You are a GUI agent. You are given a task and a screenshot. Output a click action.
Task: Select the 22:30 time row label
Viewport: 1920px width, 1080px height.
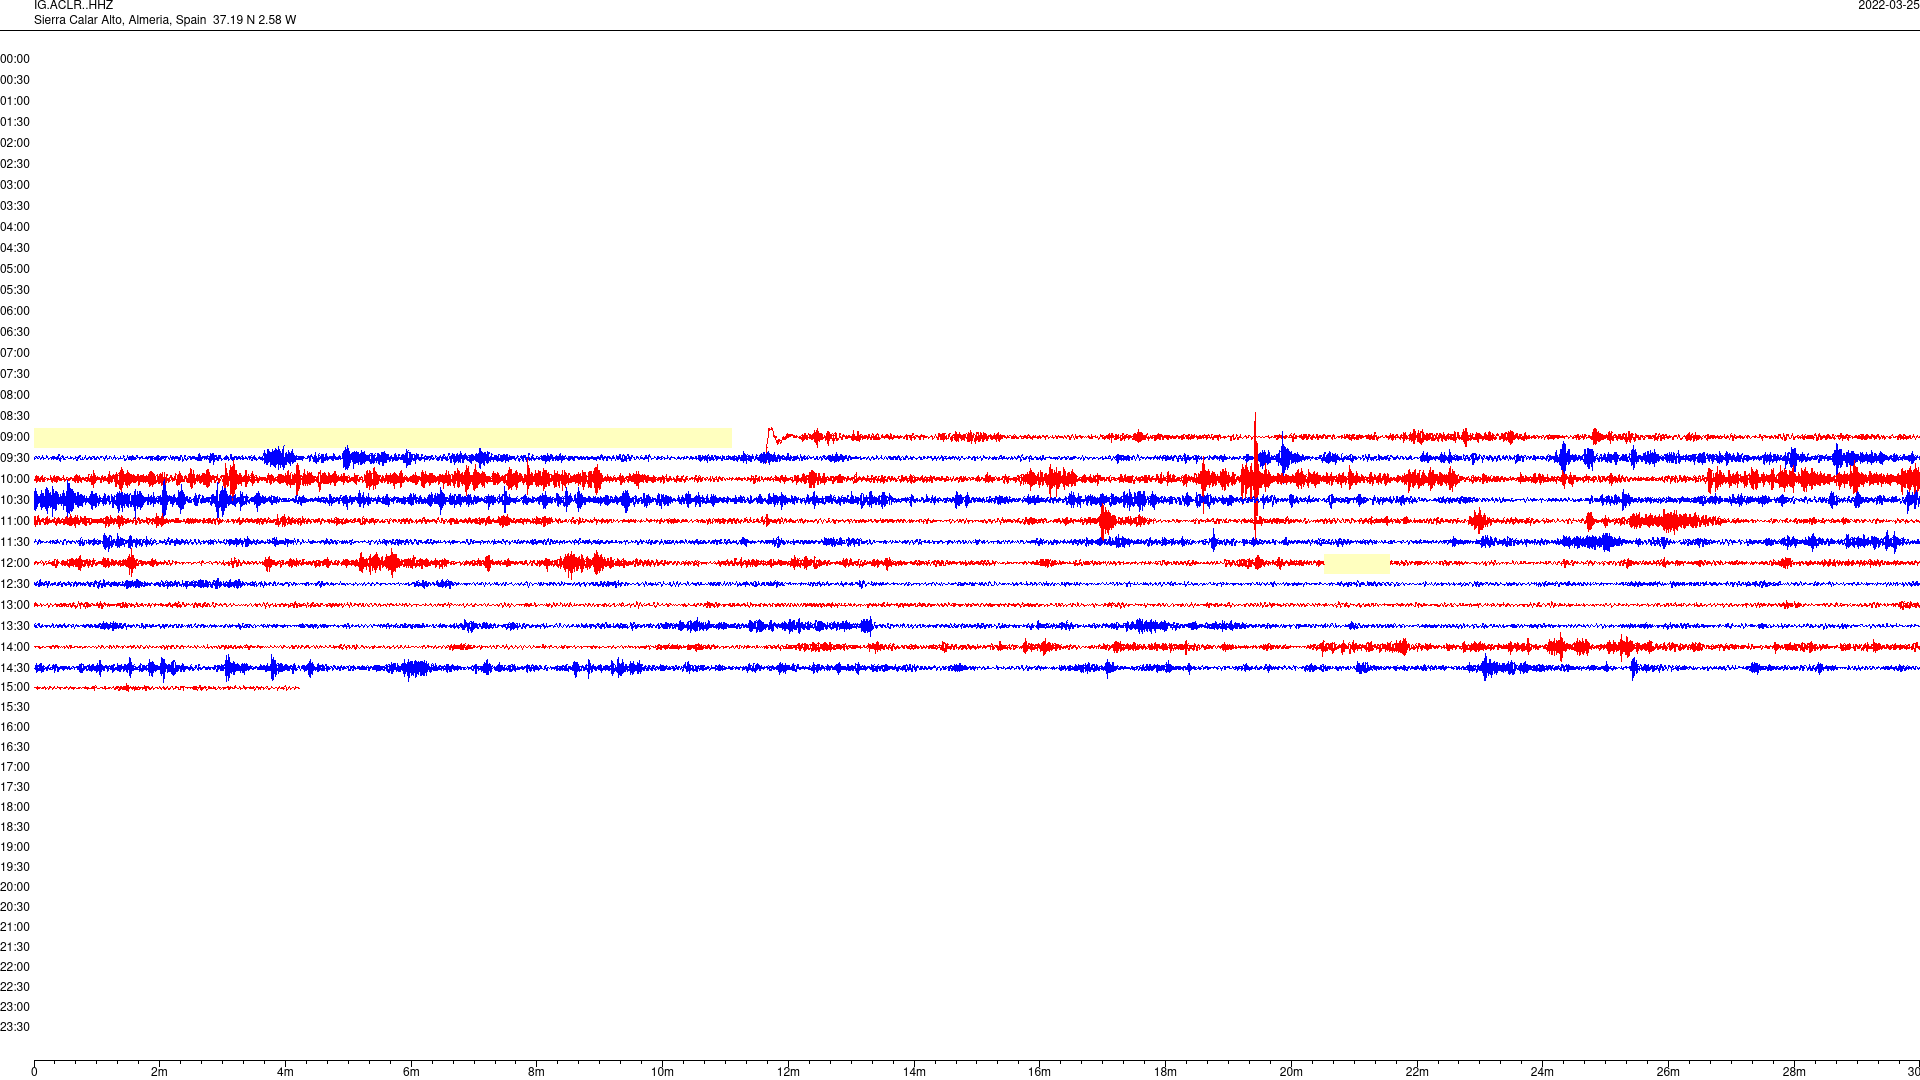pos(15,987)
